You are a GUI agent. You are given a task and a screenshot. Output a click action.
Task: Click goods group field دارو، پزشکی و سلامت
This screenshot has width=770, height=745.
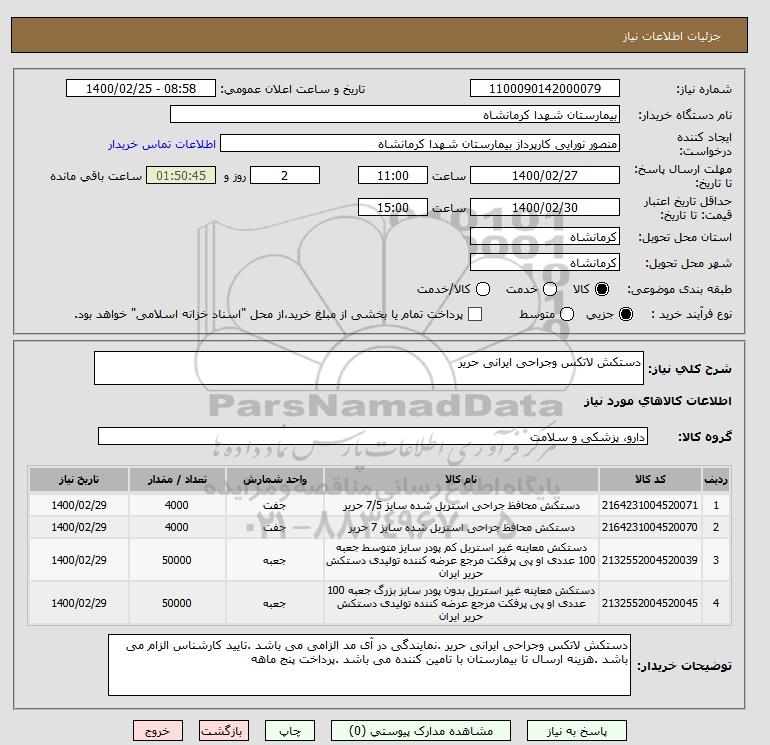tap(373, 436)
